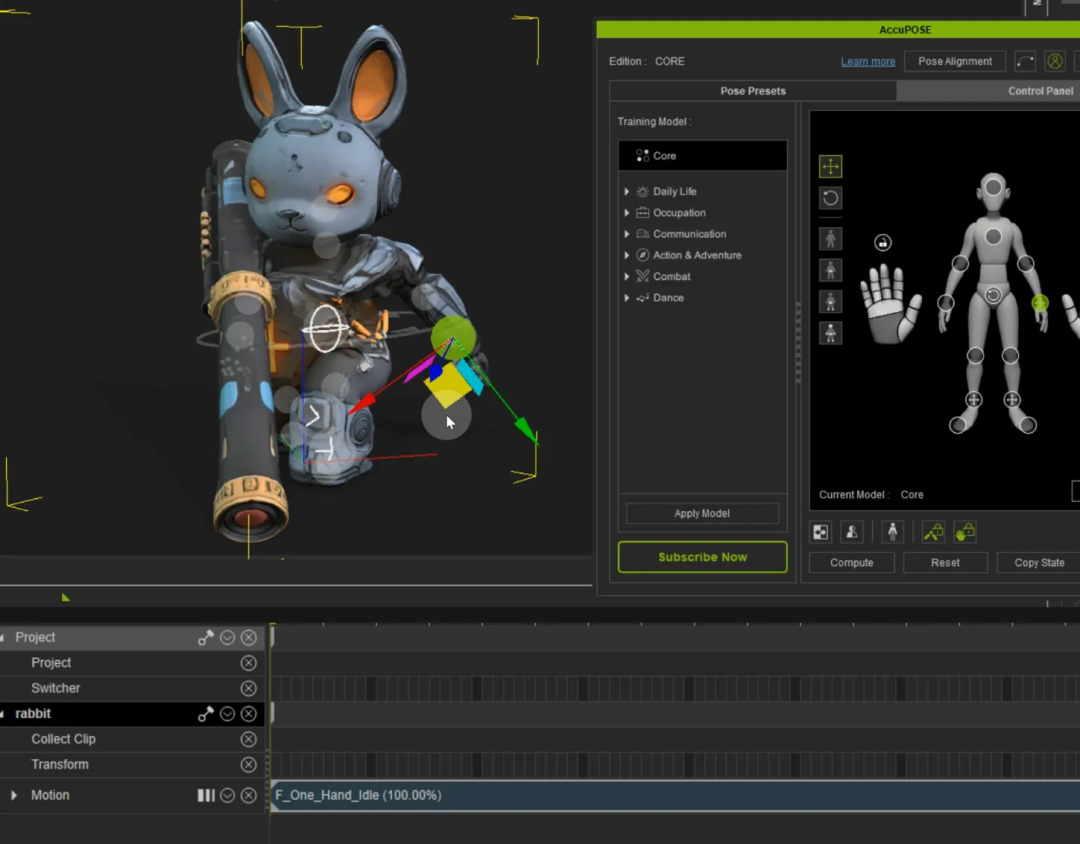Click the hand lock icon above left hand
Viewport: 1080px width, 844px height.
pos(882,243)
